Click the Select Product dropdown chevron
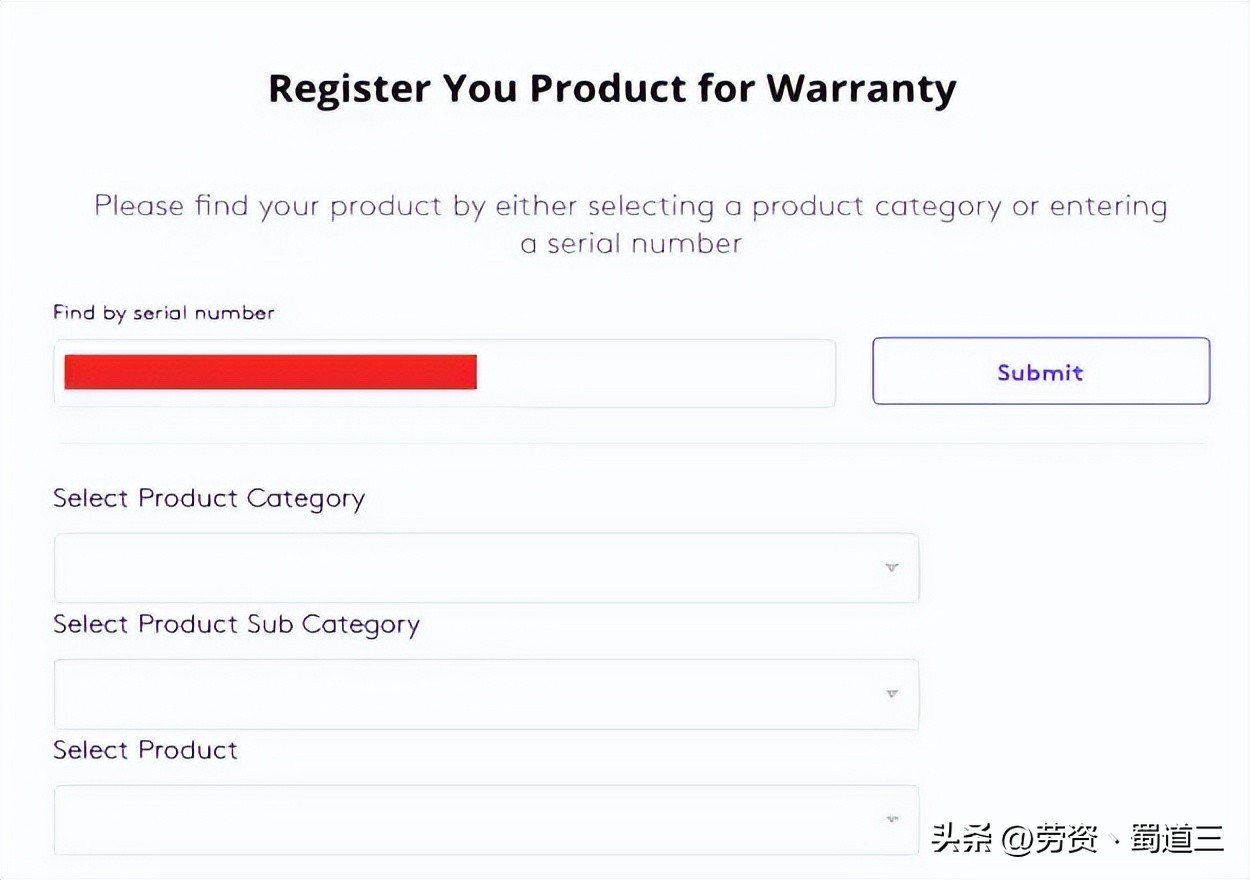Viewport: 1250px width, 880px height. (890, 819)
